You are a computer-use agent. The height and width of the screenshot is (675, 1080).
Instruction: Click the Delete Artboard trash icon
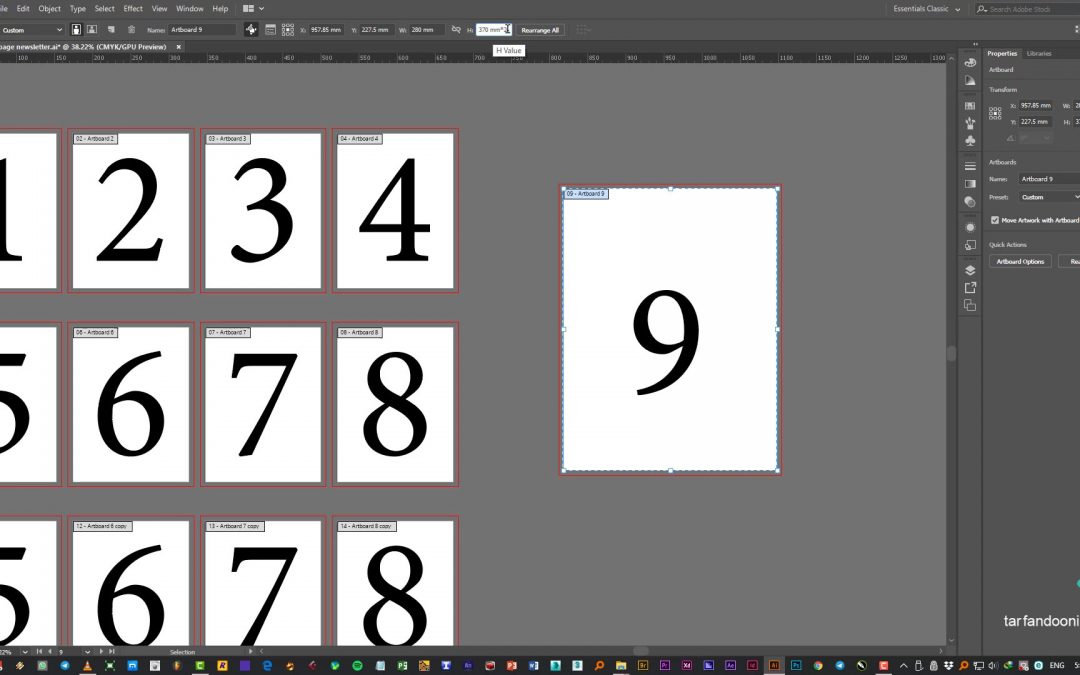coord(129,30)
